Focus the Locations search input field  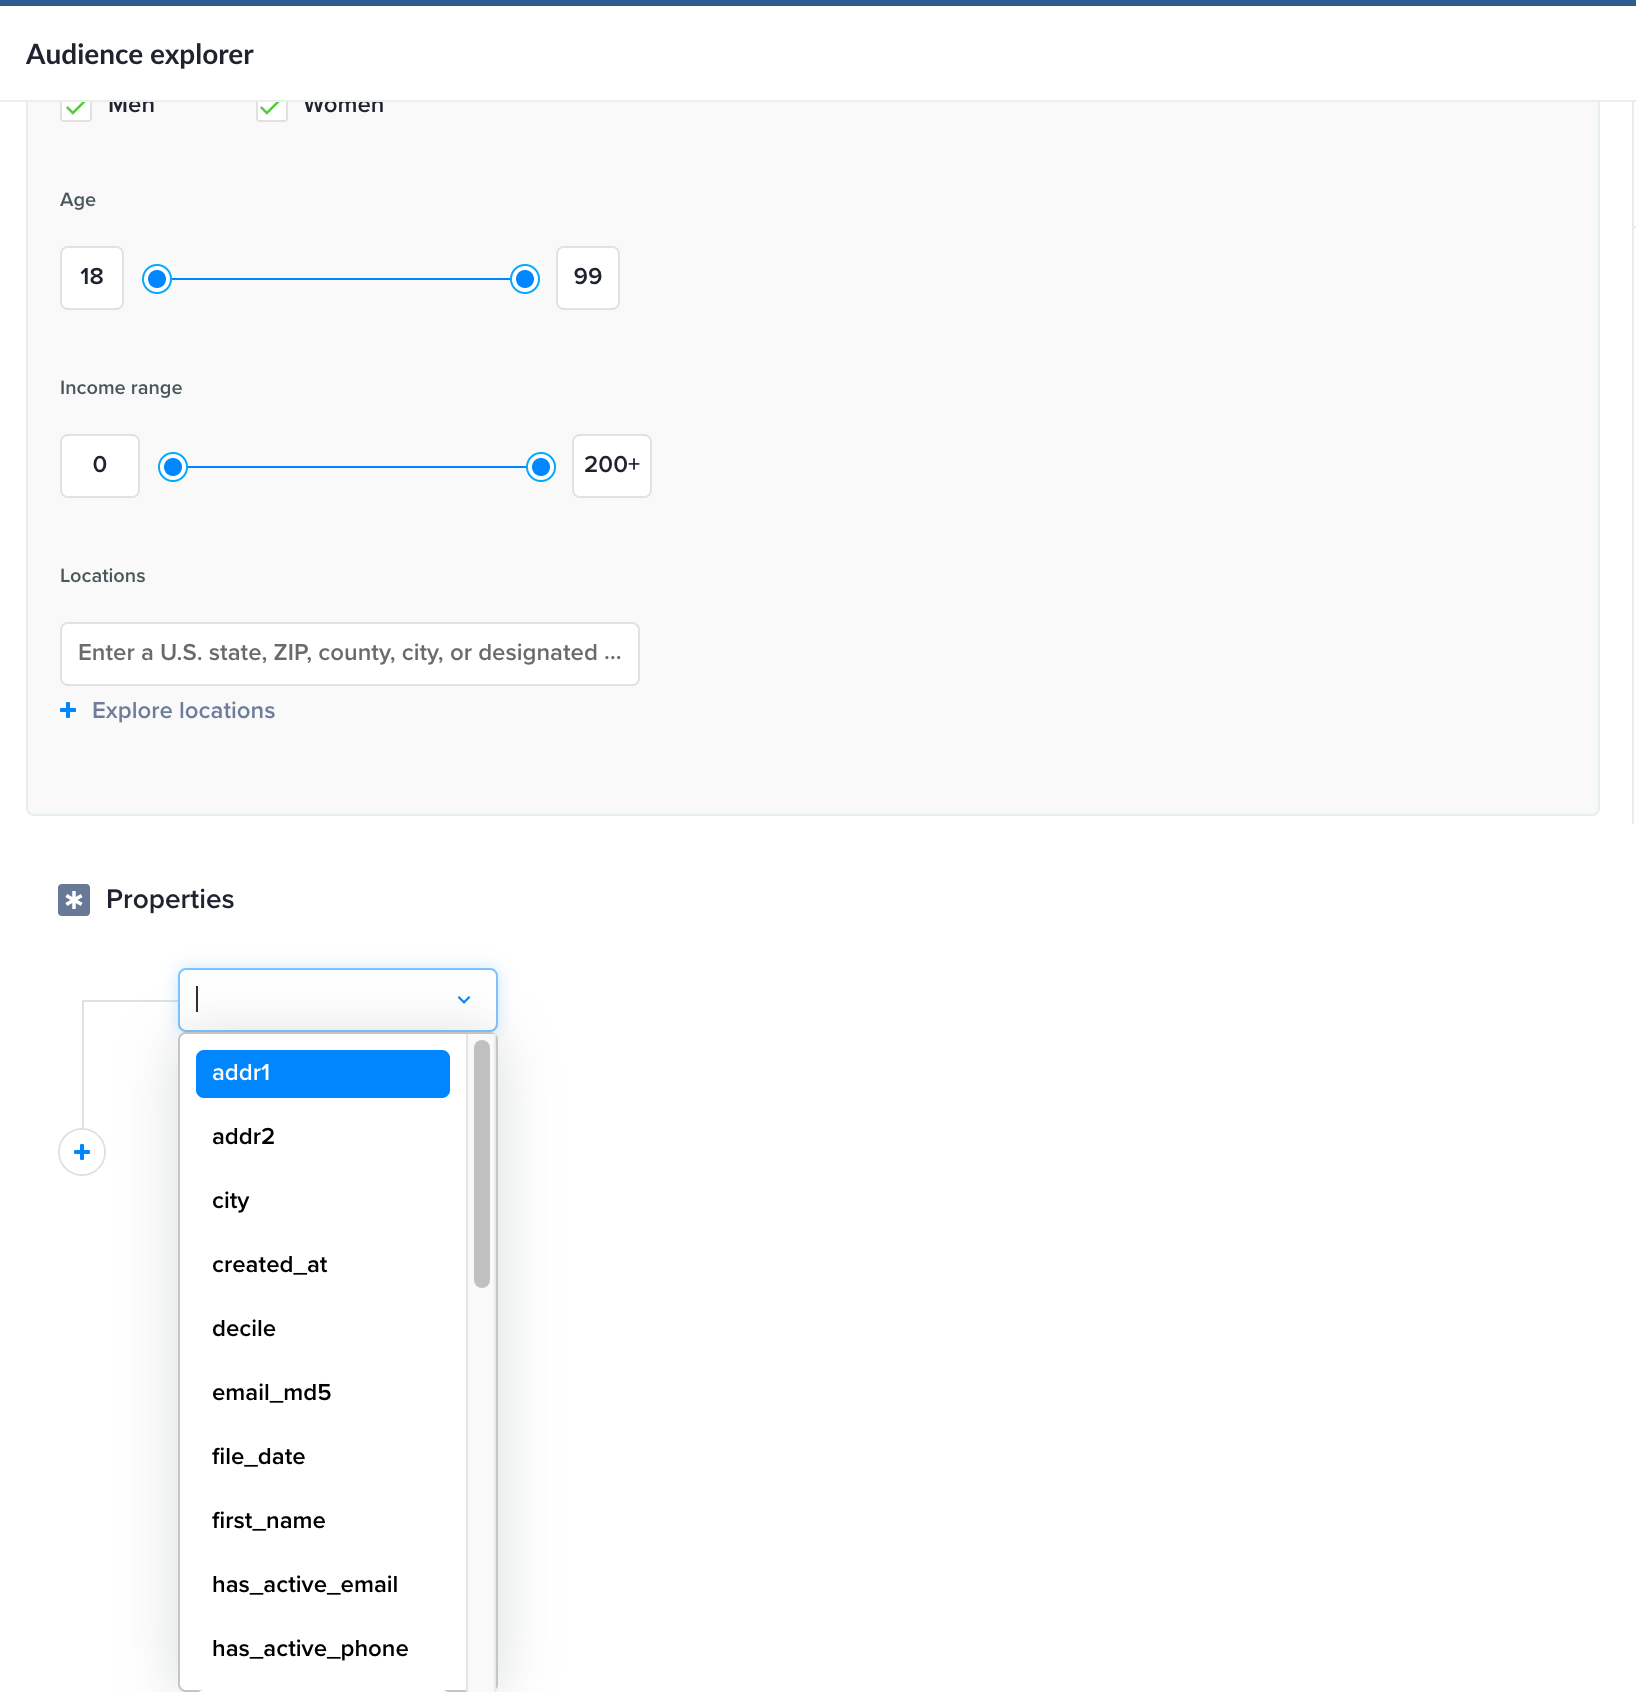(349, 654)
